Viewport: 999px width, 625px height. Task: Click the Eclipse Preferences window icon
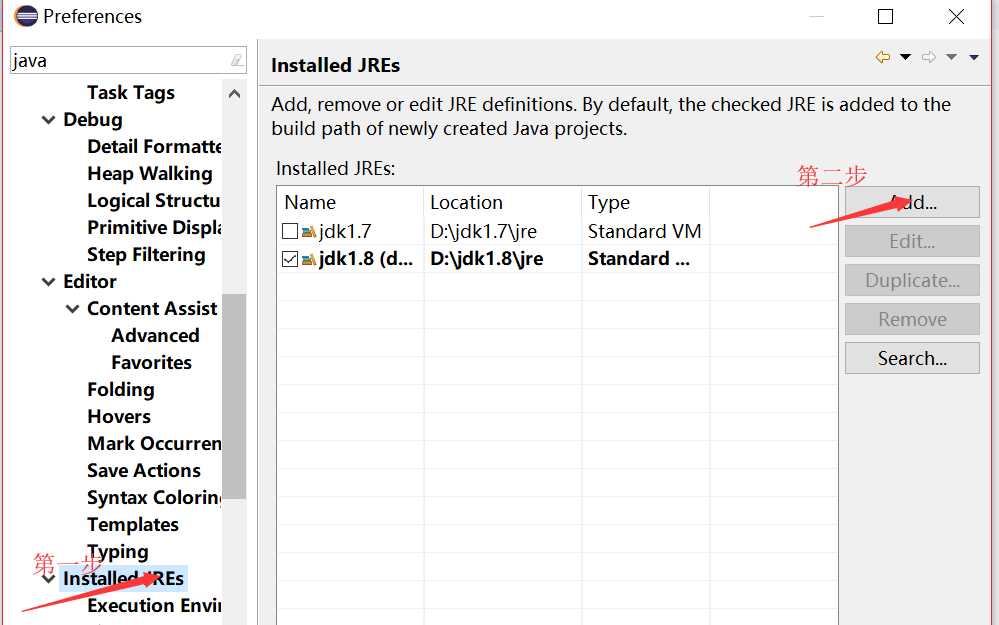tap(26, 16)
